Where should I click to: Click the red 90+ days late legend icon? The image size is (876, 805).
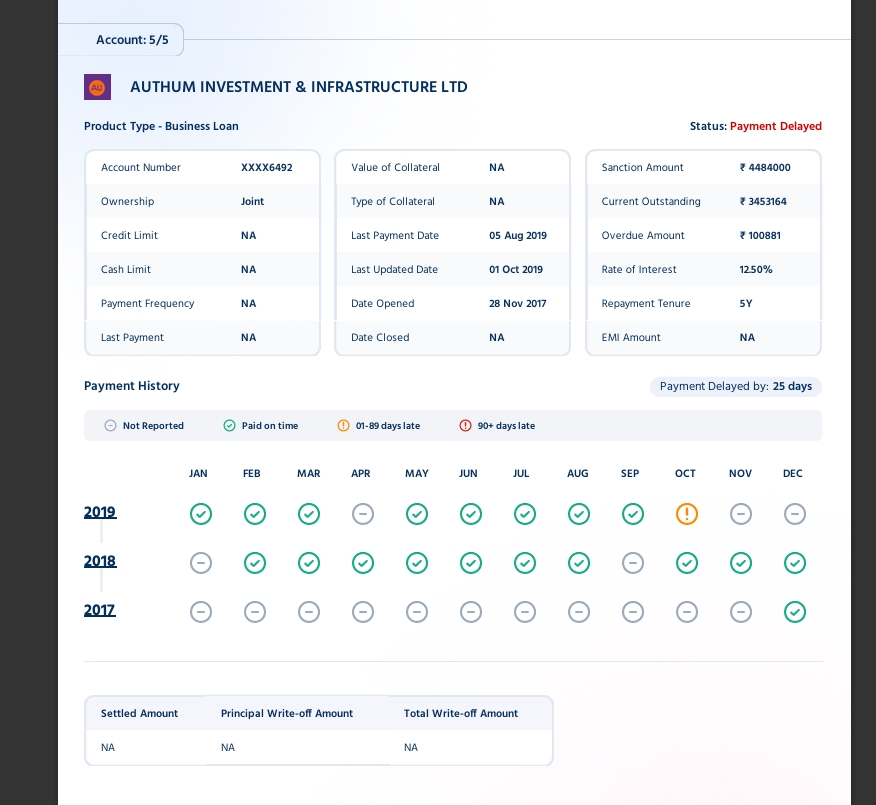click(x=465, y=426)
